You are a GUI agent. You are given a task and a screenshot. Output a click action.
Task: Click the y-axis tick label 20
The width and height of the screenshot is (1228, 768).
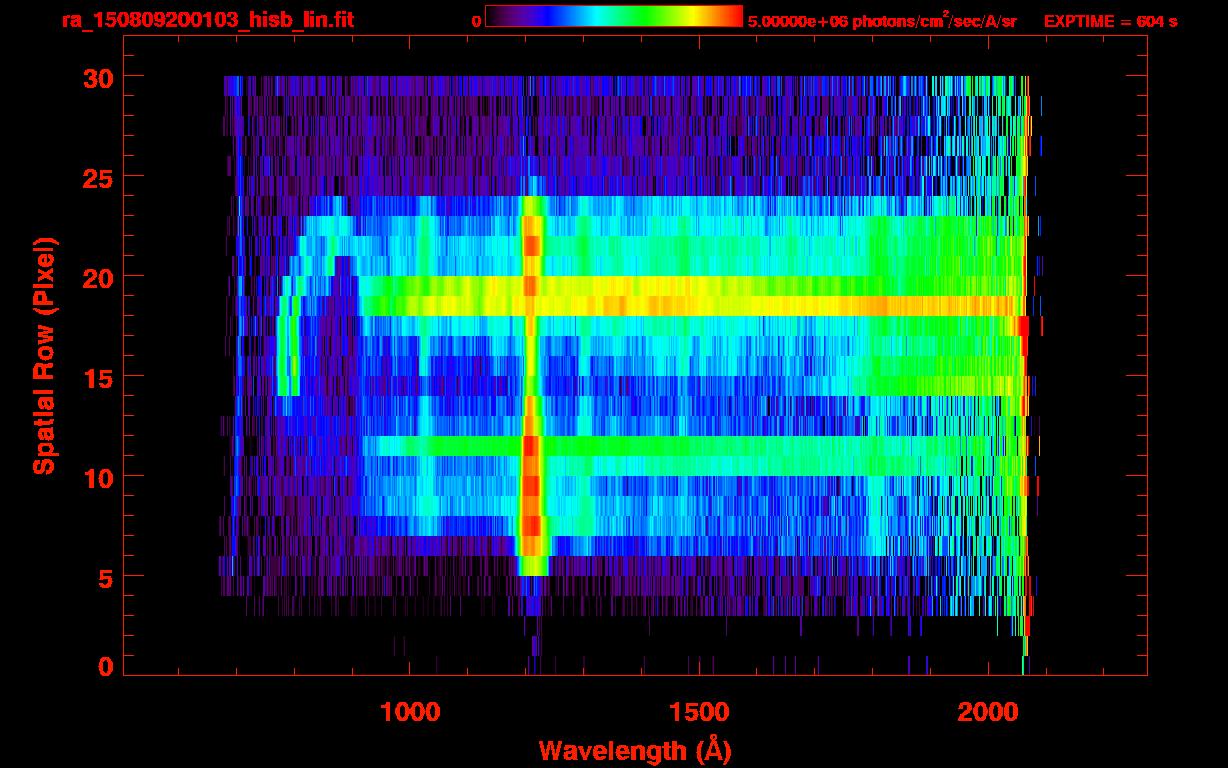tap(96, 277)
